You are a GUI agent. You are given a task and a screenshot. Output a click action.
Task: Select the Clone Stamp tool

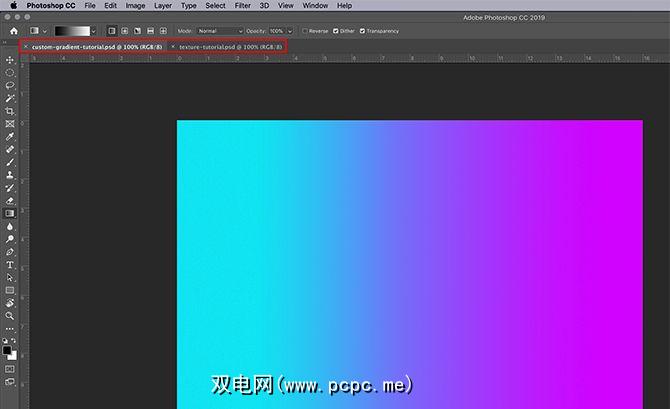10,174
